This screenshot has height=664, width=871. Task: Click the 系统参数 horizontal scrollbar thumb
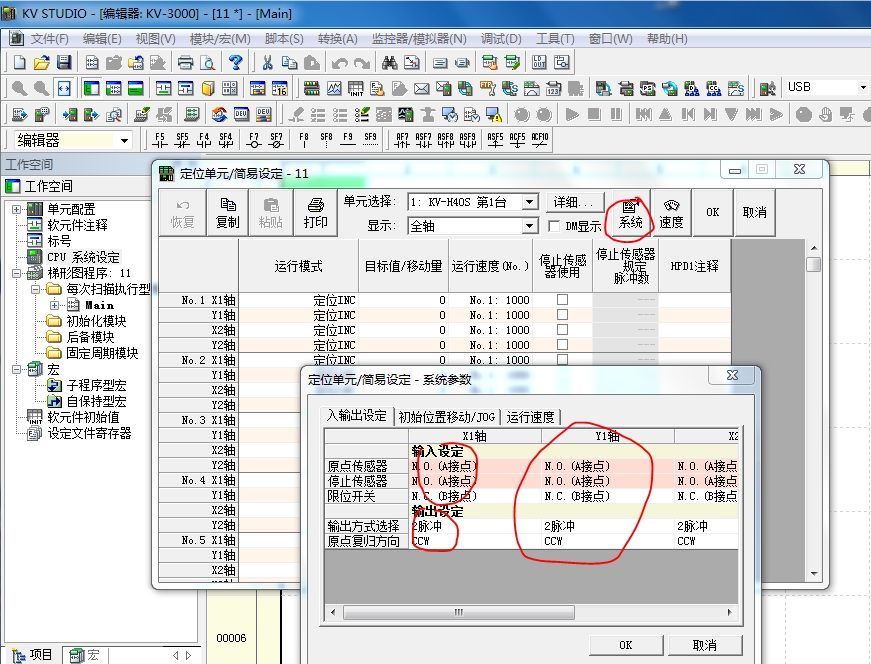(459, 612)
